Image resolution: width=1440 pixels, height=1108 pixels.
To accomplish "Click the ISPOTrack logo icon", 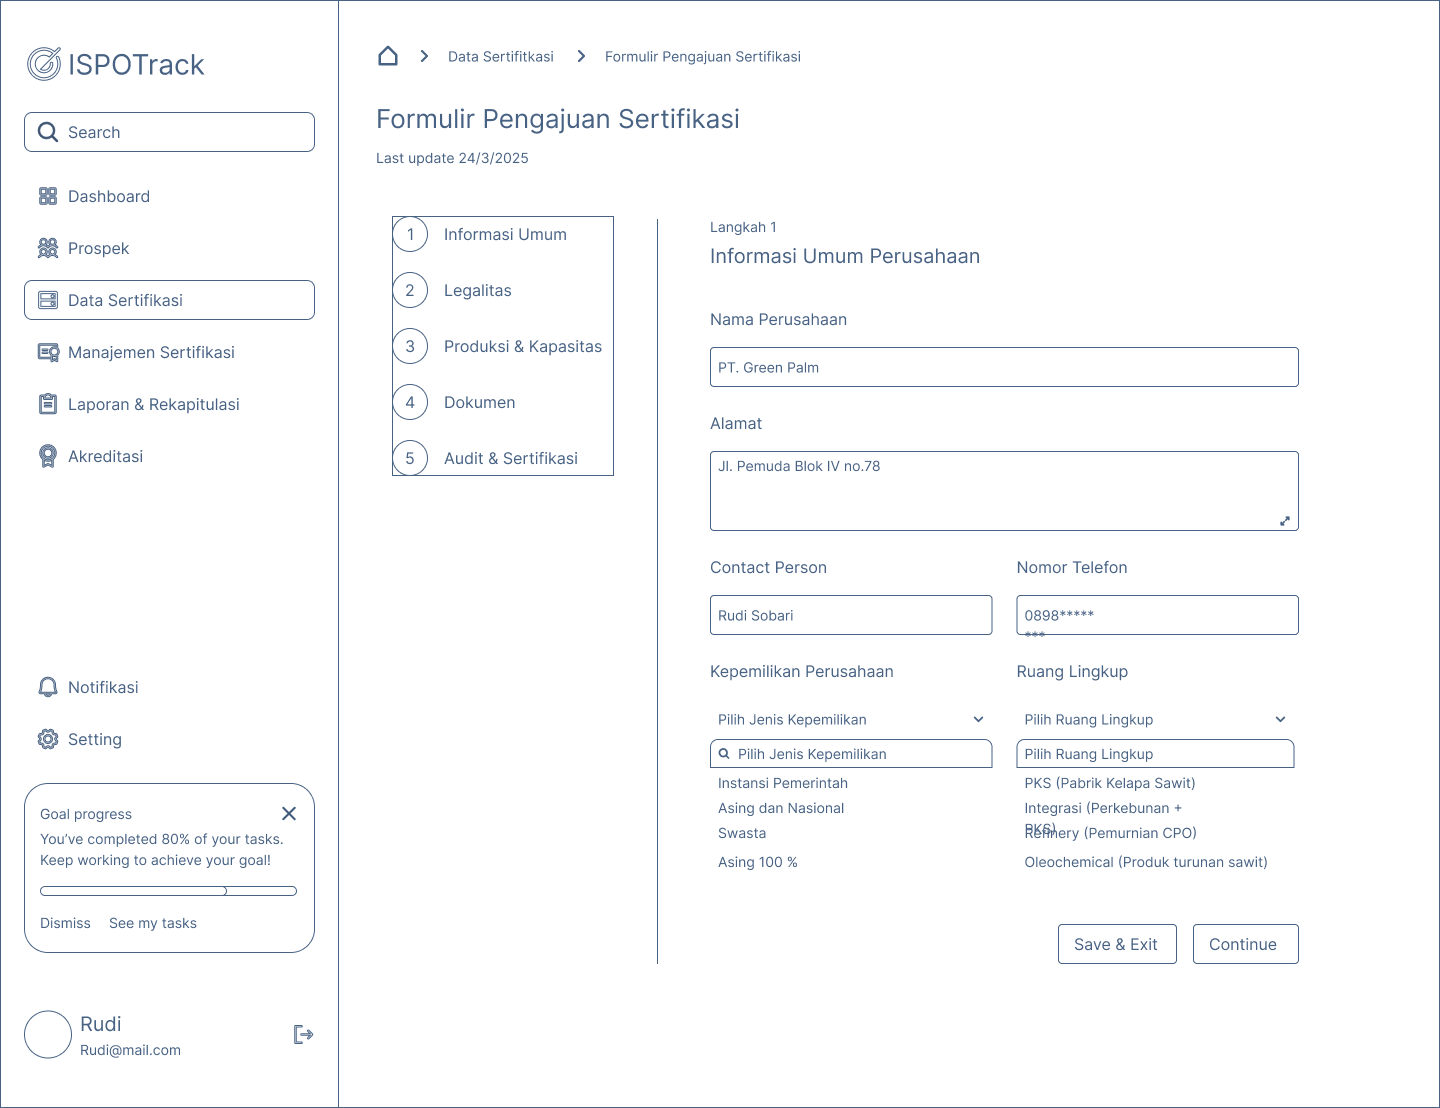I will click(x=44, y=64).
